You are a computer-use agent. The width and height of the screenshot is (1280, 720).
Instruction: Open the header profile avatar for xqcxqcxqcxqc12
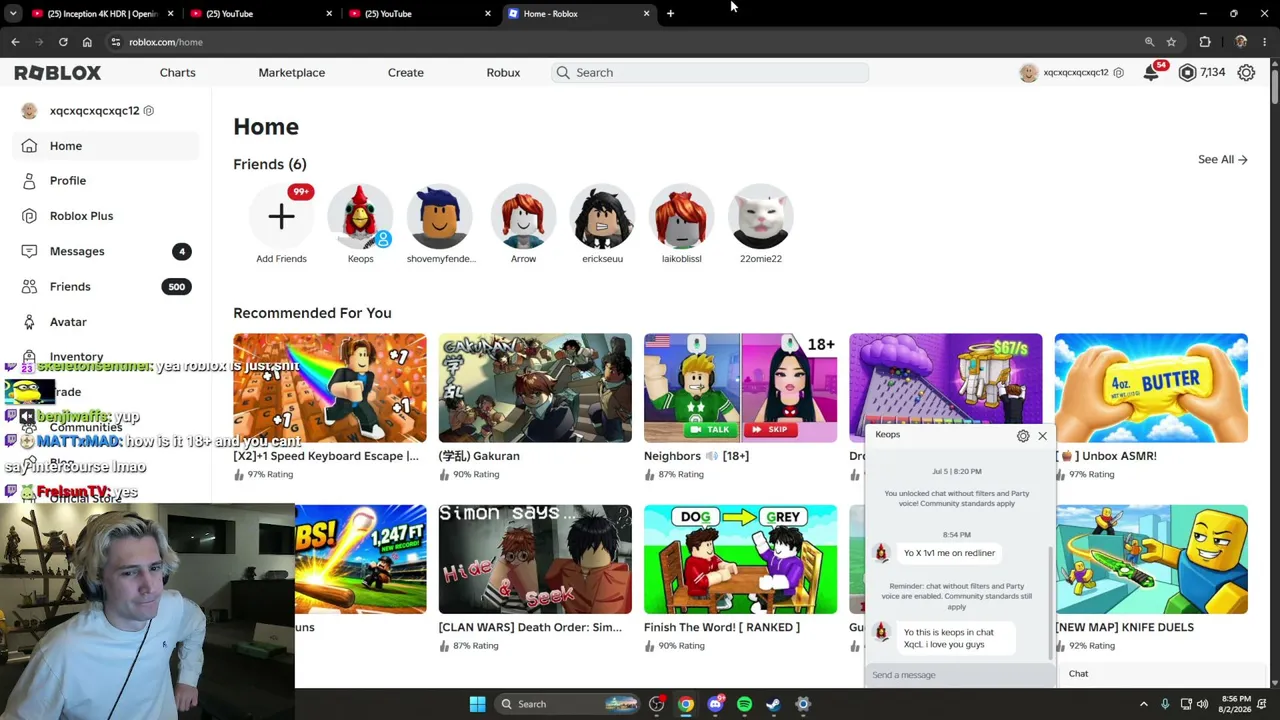1028,73
